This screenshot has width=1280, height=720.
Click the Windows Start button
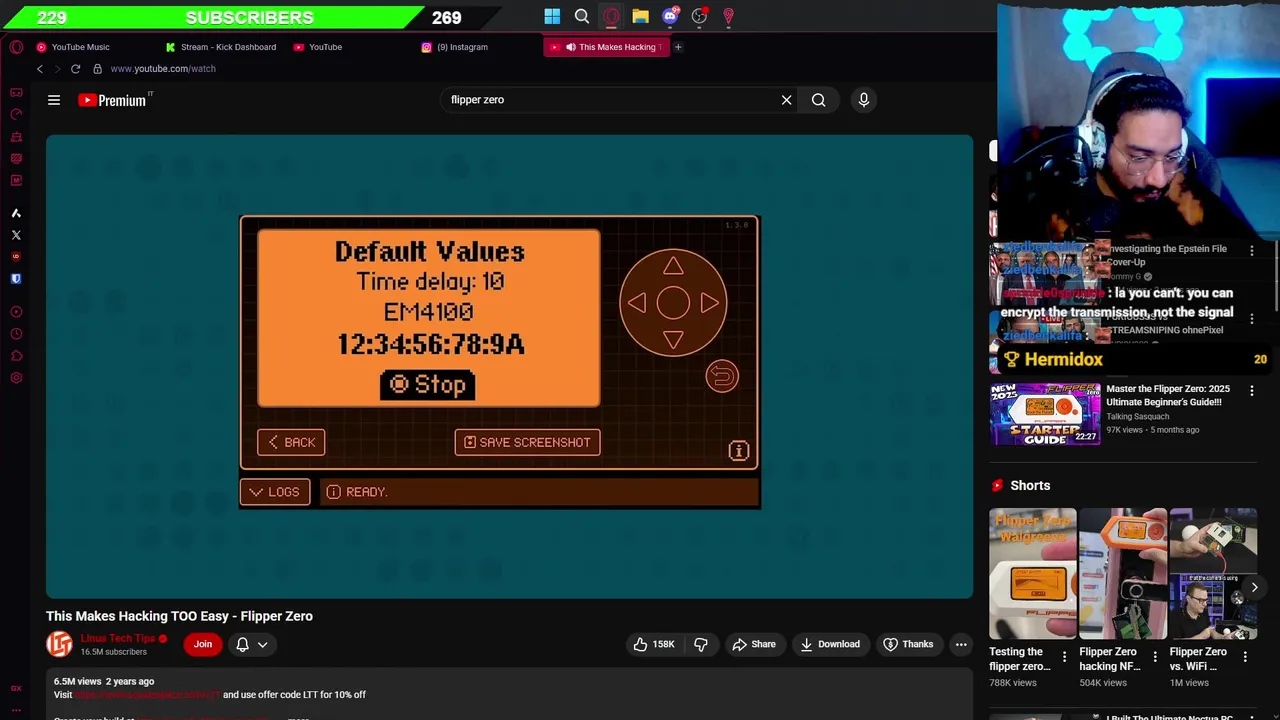point(552,16)
